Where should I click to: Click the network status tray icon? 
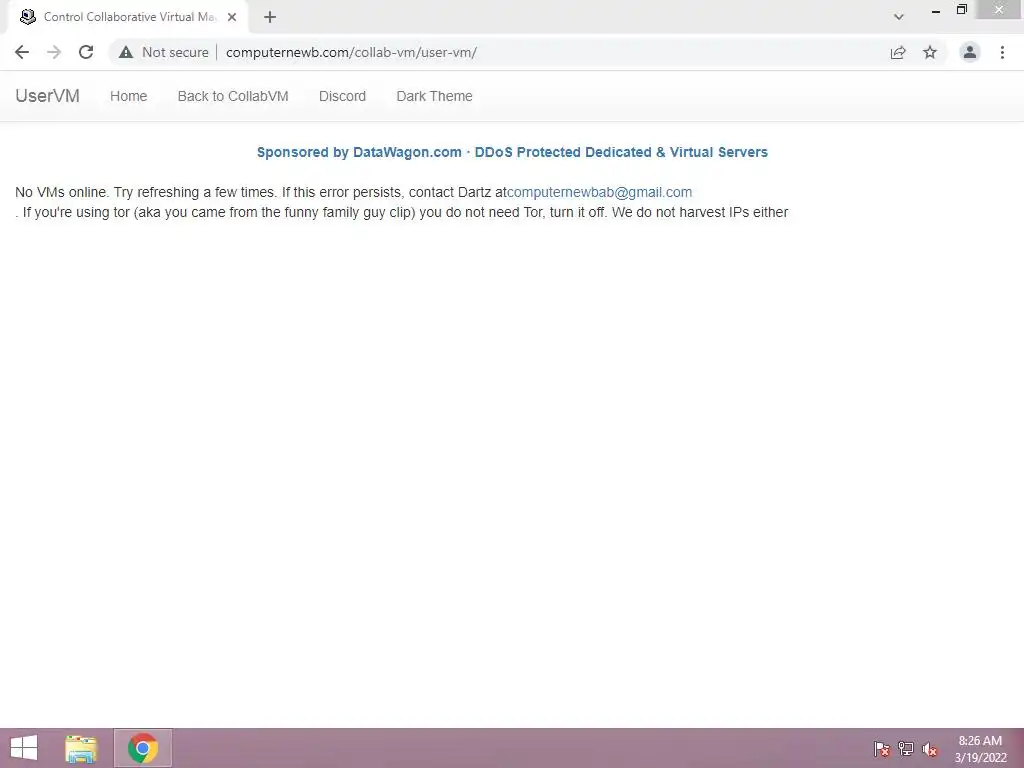click(906, 749)
